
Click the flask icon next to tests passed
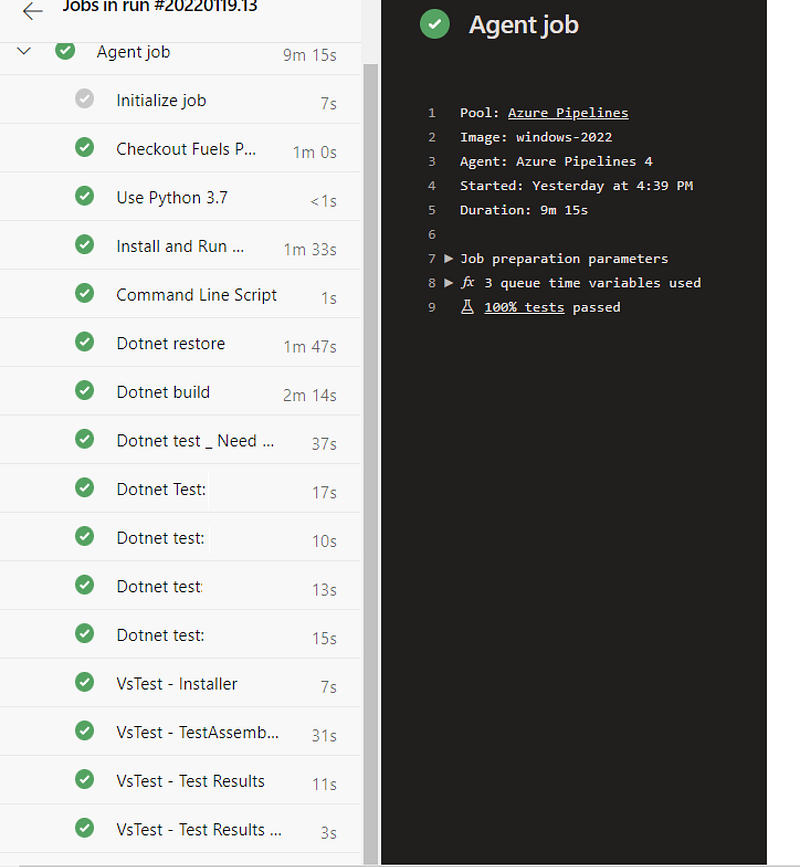point(467,307)
